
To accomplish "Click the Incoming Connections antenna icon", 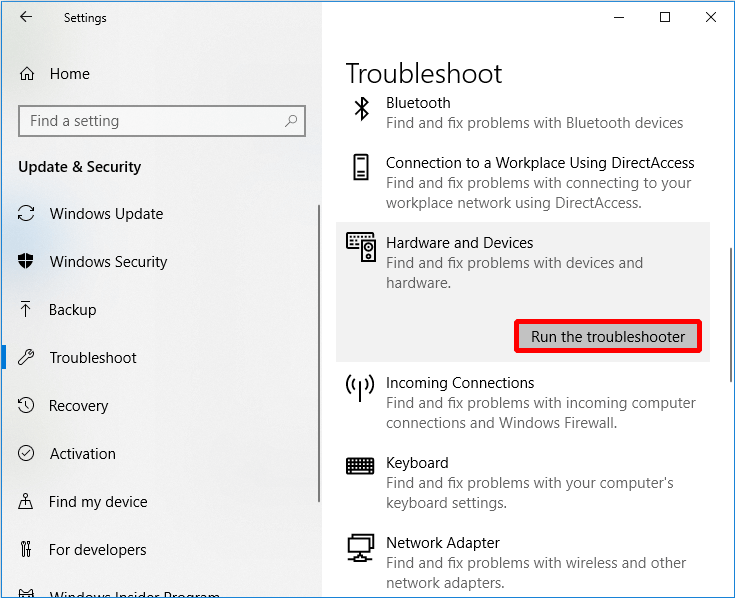I will pyautogui.click(x=360, y=387).
